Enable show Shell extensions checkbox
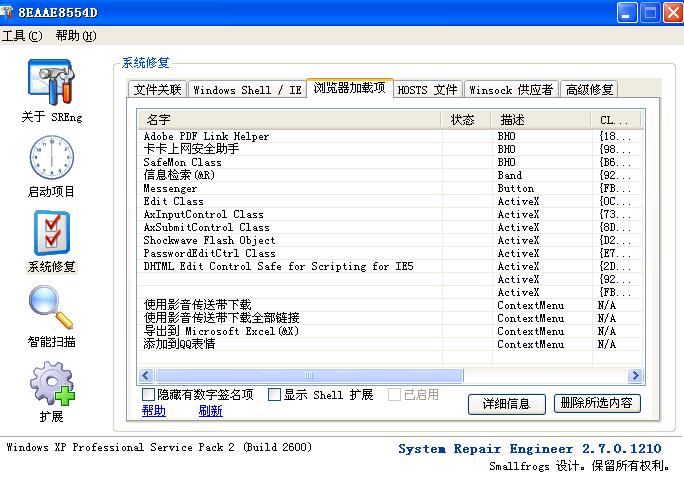This screenshot has width=684, height=479. [274, 394]
